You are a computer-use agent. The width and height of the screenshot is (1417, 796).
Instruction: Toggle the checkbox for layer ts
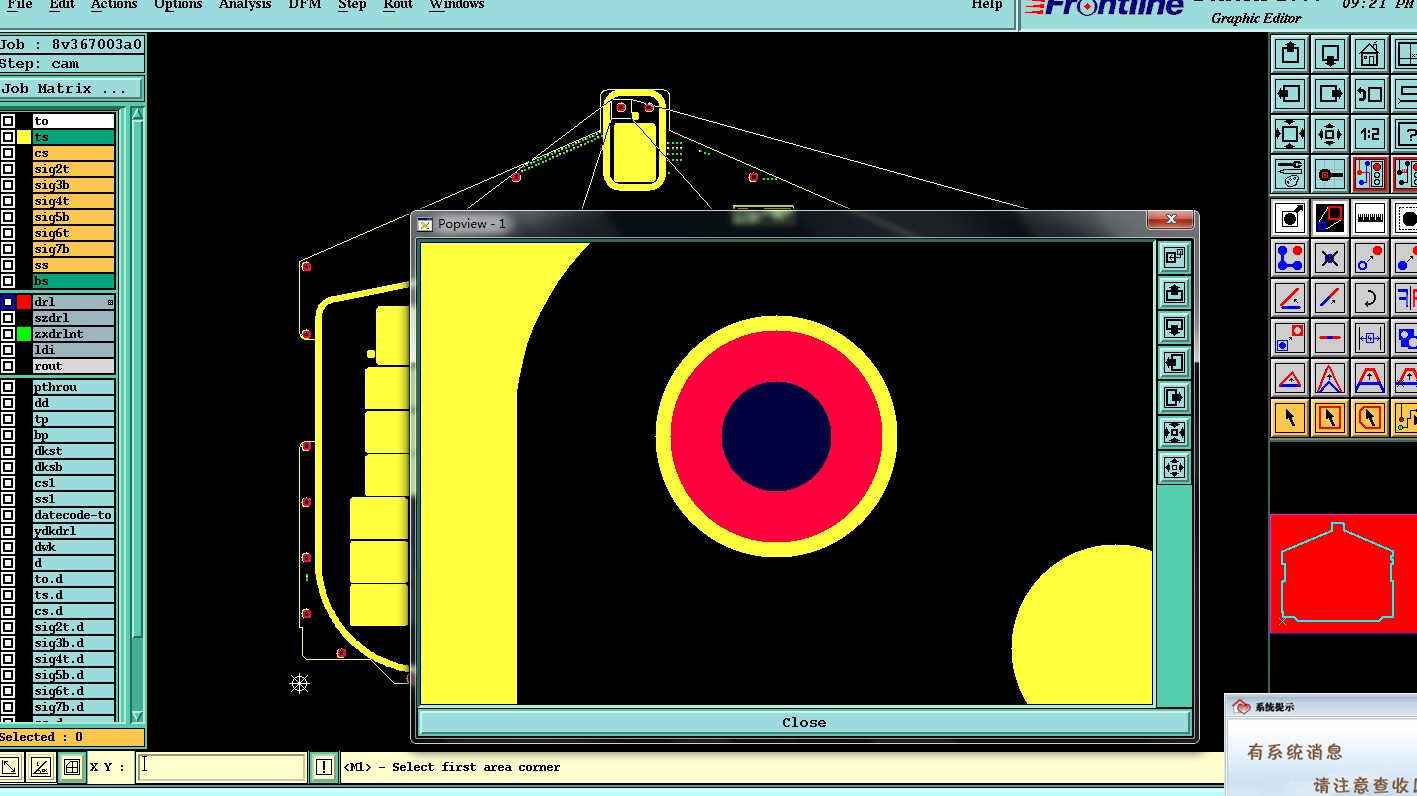tap(8, 137)
